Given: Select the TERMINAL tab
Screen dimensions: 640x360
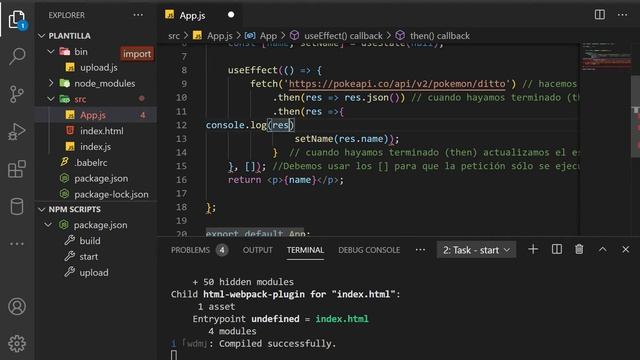Looking at the screenshot, I should (305, 250).
